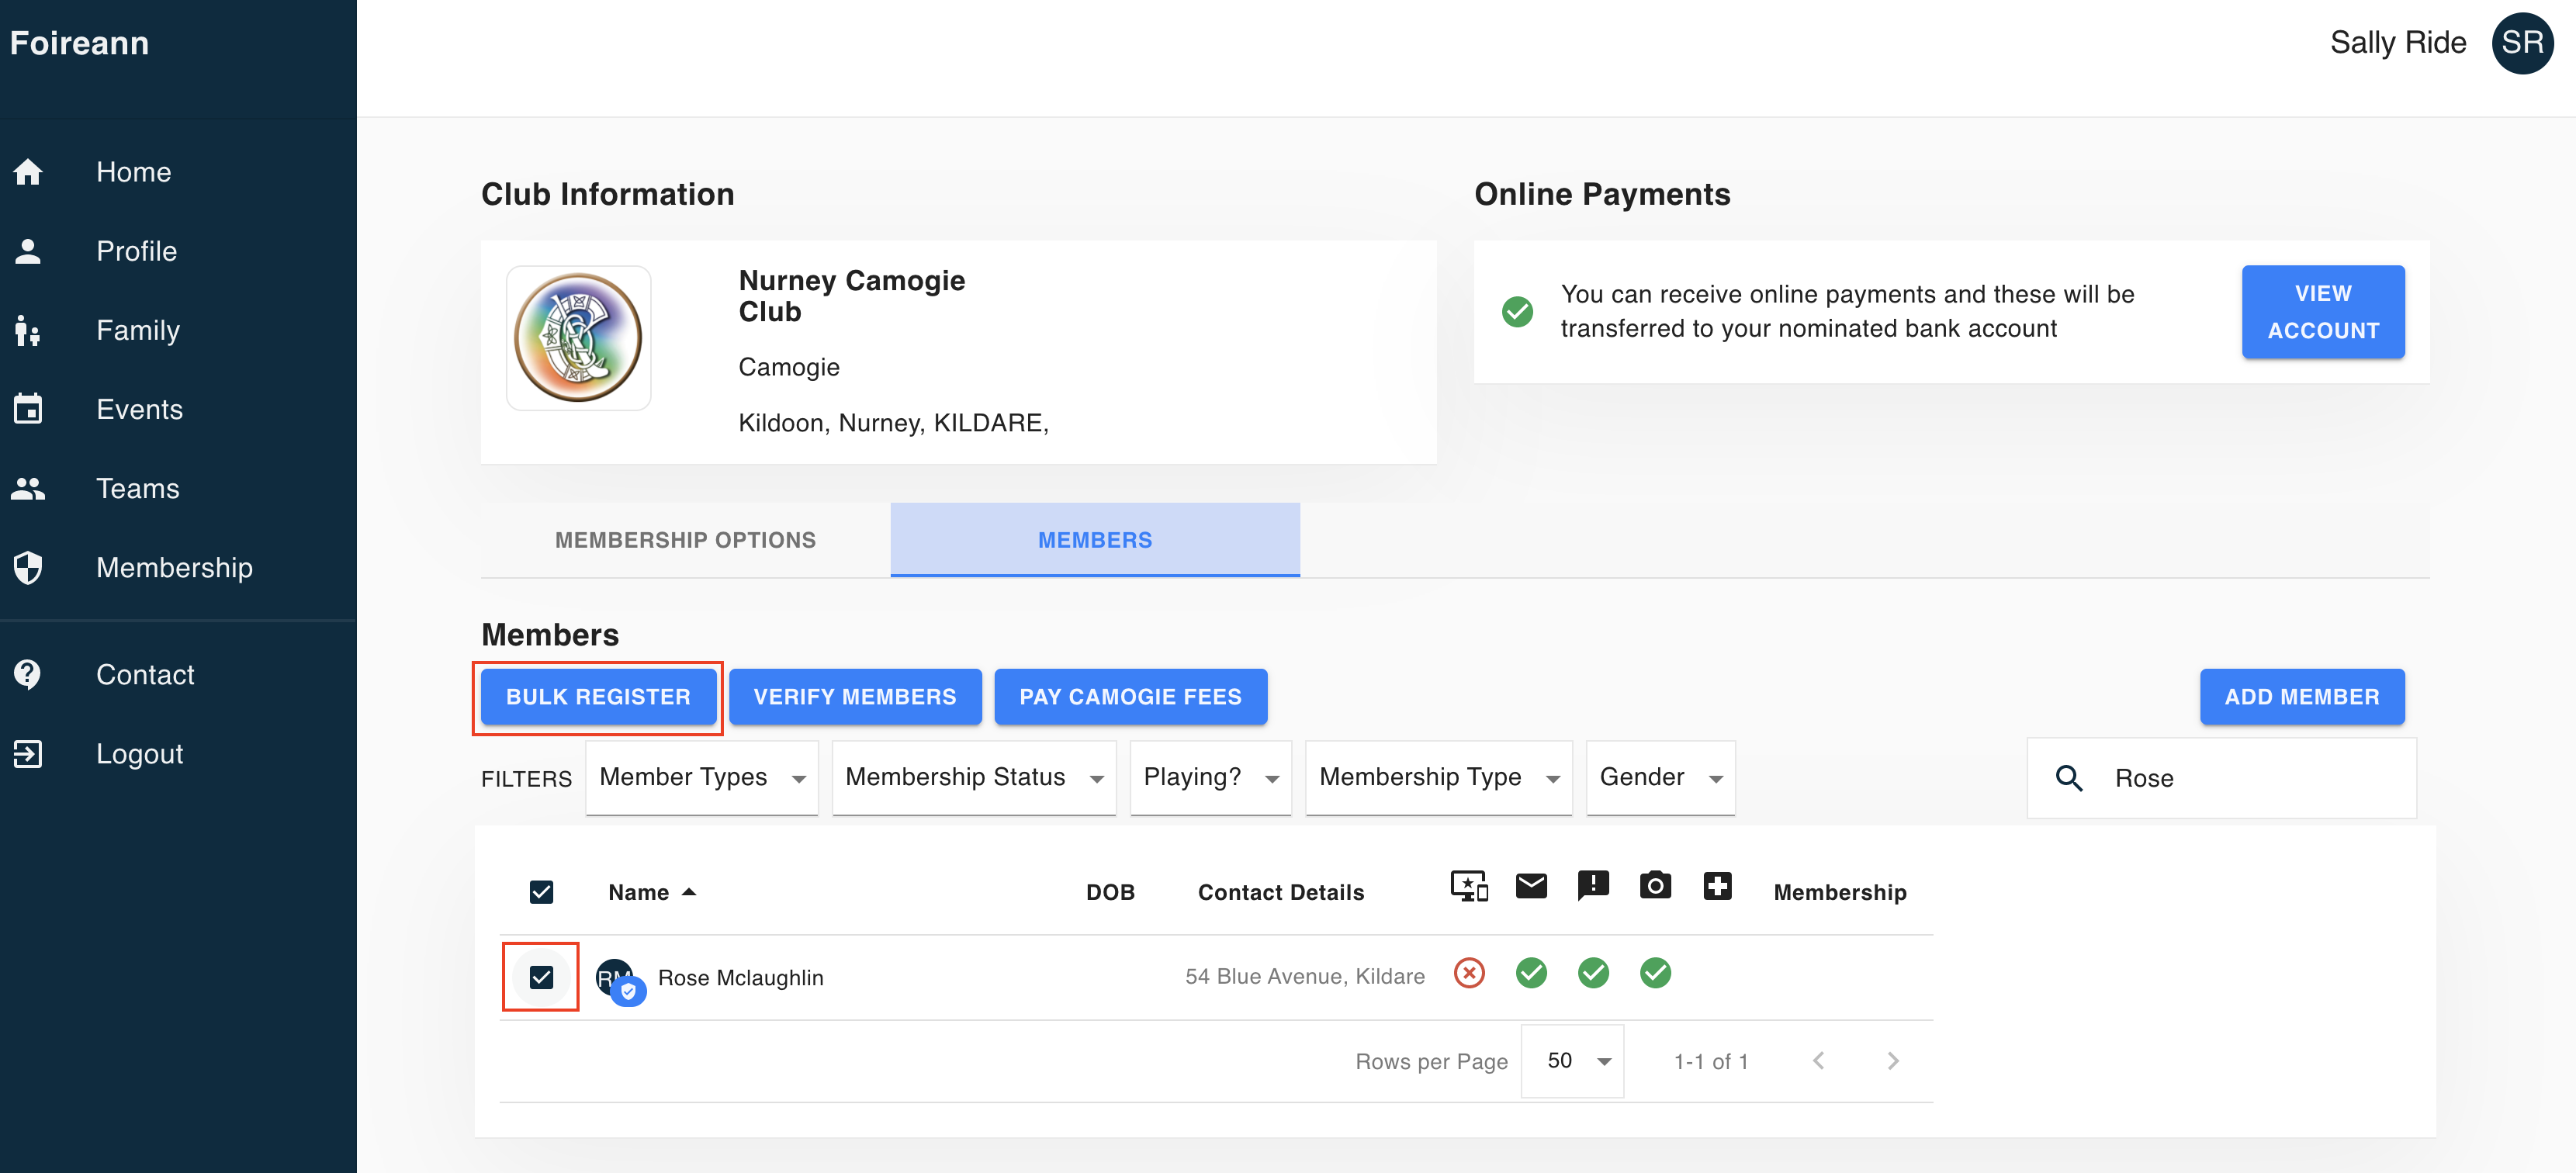The width and height of the screenshot is (2576, 1173).
Task: Click the Contact question mark icon
Action: click(x=28, y=674)
